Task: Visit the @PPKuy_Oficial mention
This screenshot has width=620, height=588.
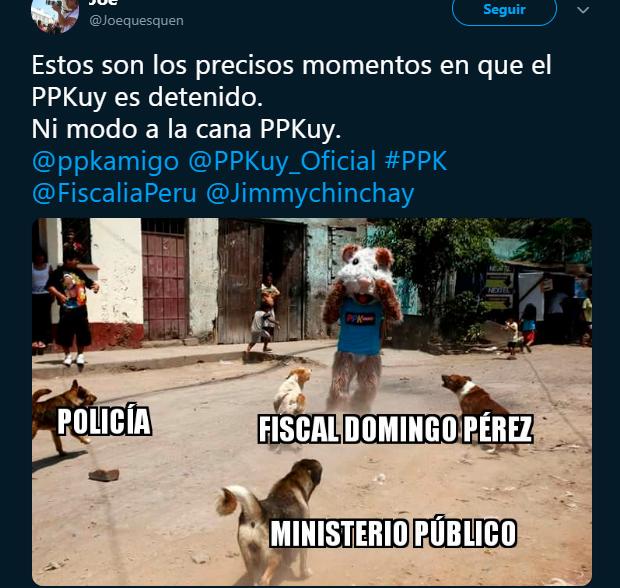Action: [282, 161]
